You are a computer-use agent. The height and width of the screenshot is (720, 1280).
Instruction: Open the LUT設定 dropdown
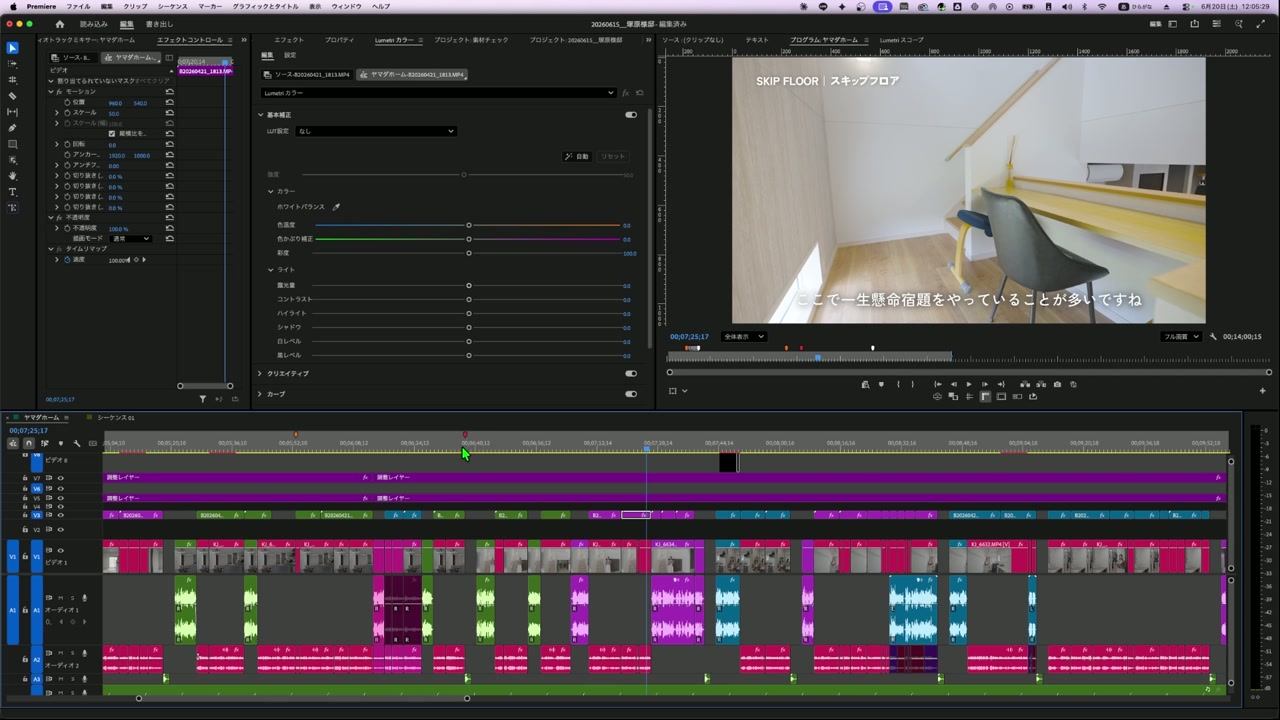tap(376, 131)
